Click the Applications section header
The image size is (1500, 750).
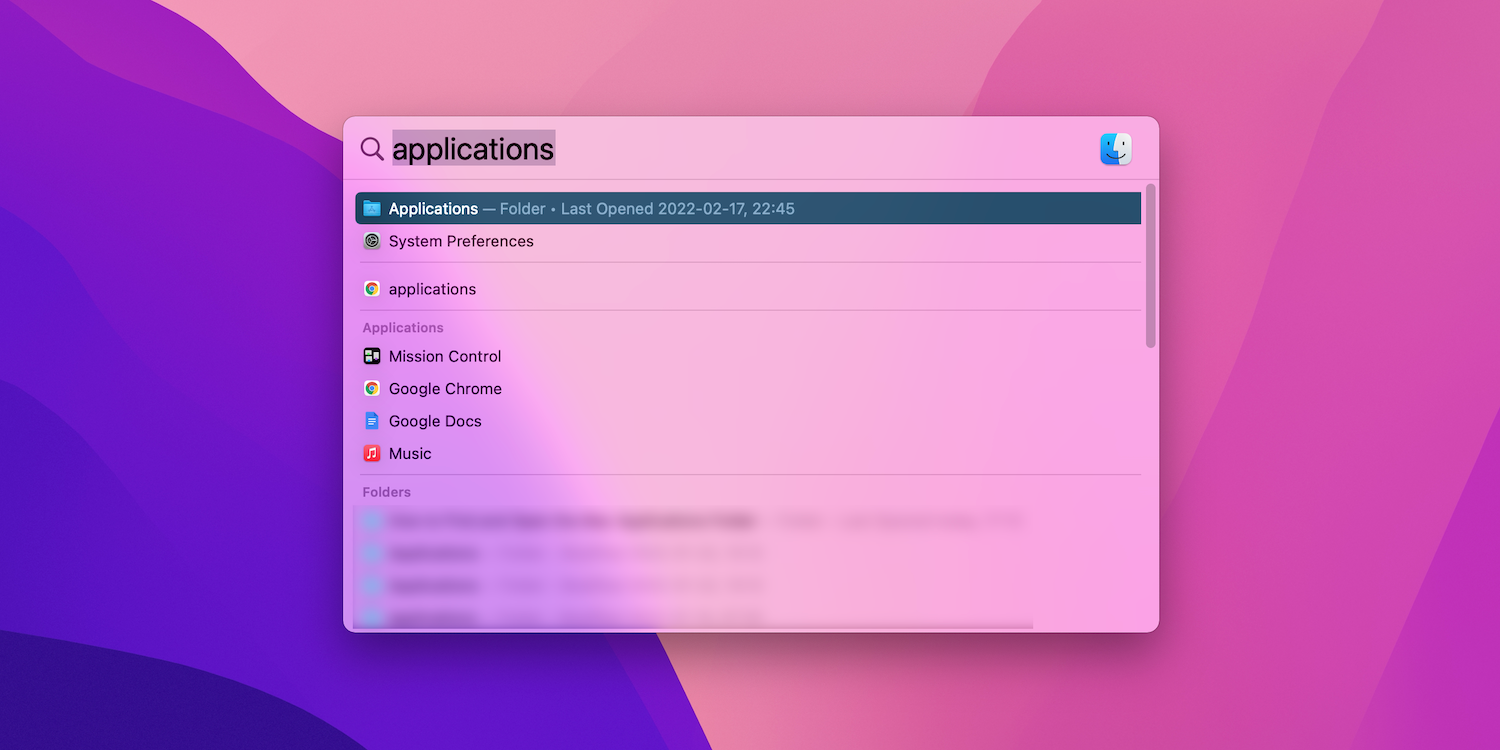point(403,328)
